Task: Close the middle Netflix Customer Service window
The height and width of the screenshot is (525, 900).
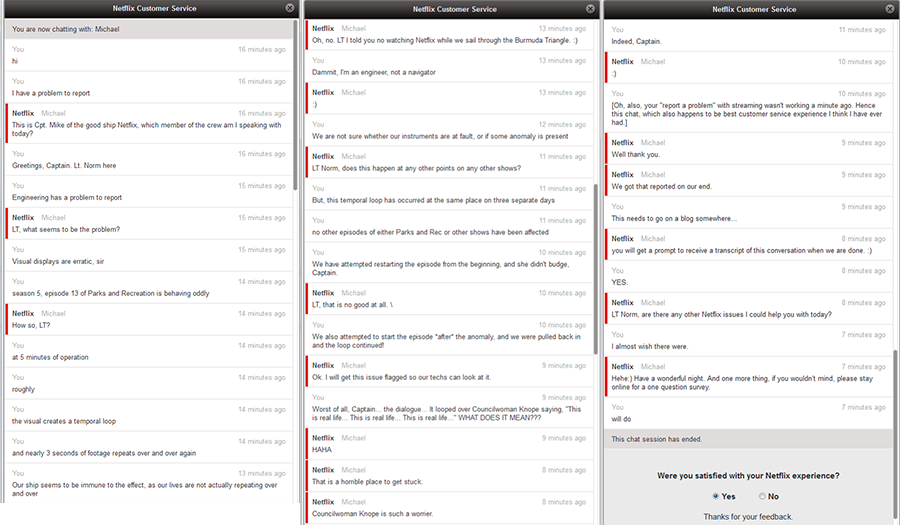Action: coord(590,9)
